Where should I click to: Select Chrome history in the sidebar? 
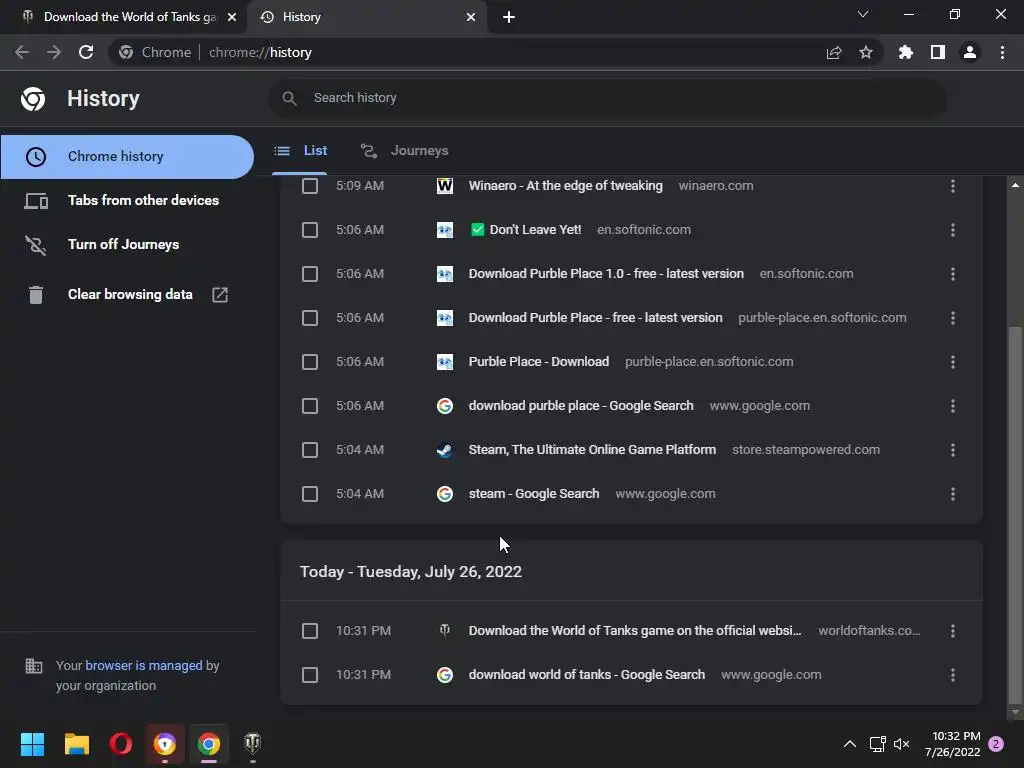click(127, 157)
